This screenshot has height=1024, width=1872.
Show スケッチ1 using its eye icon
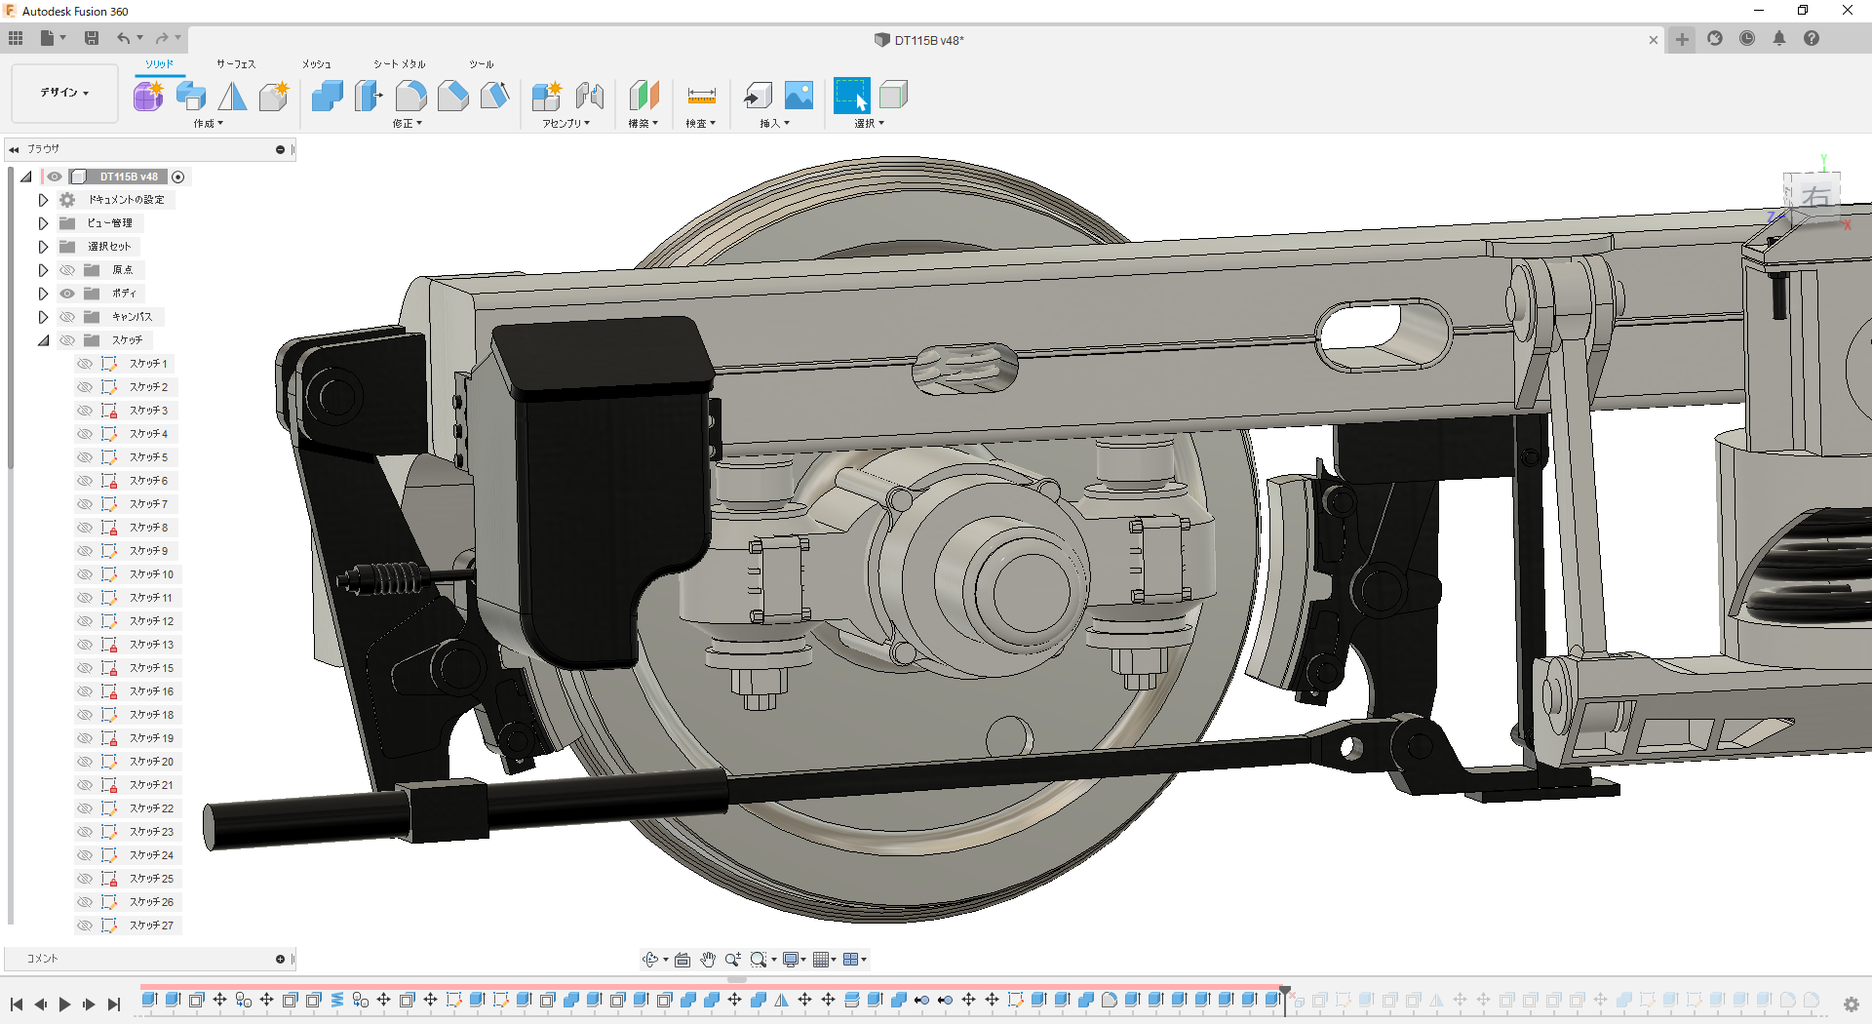[85, 364]
